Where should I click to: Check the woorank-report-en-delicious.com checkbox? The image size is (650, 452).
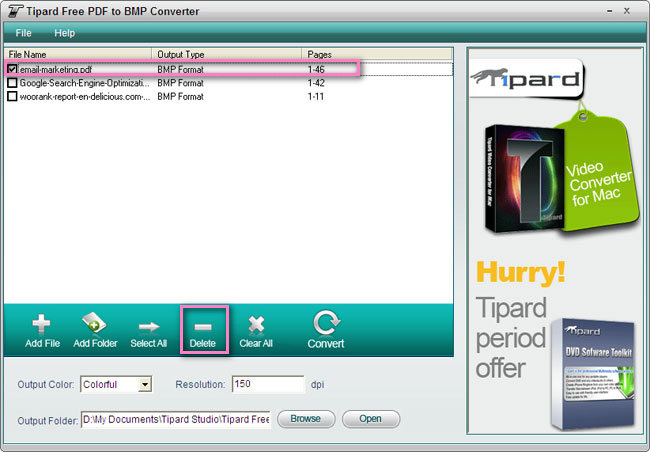(x=12, y=96)
